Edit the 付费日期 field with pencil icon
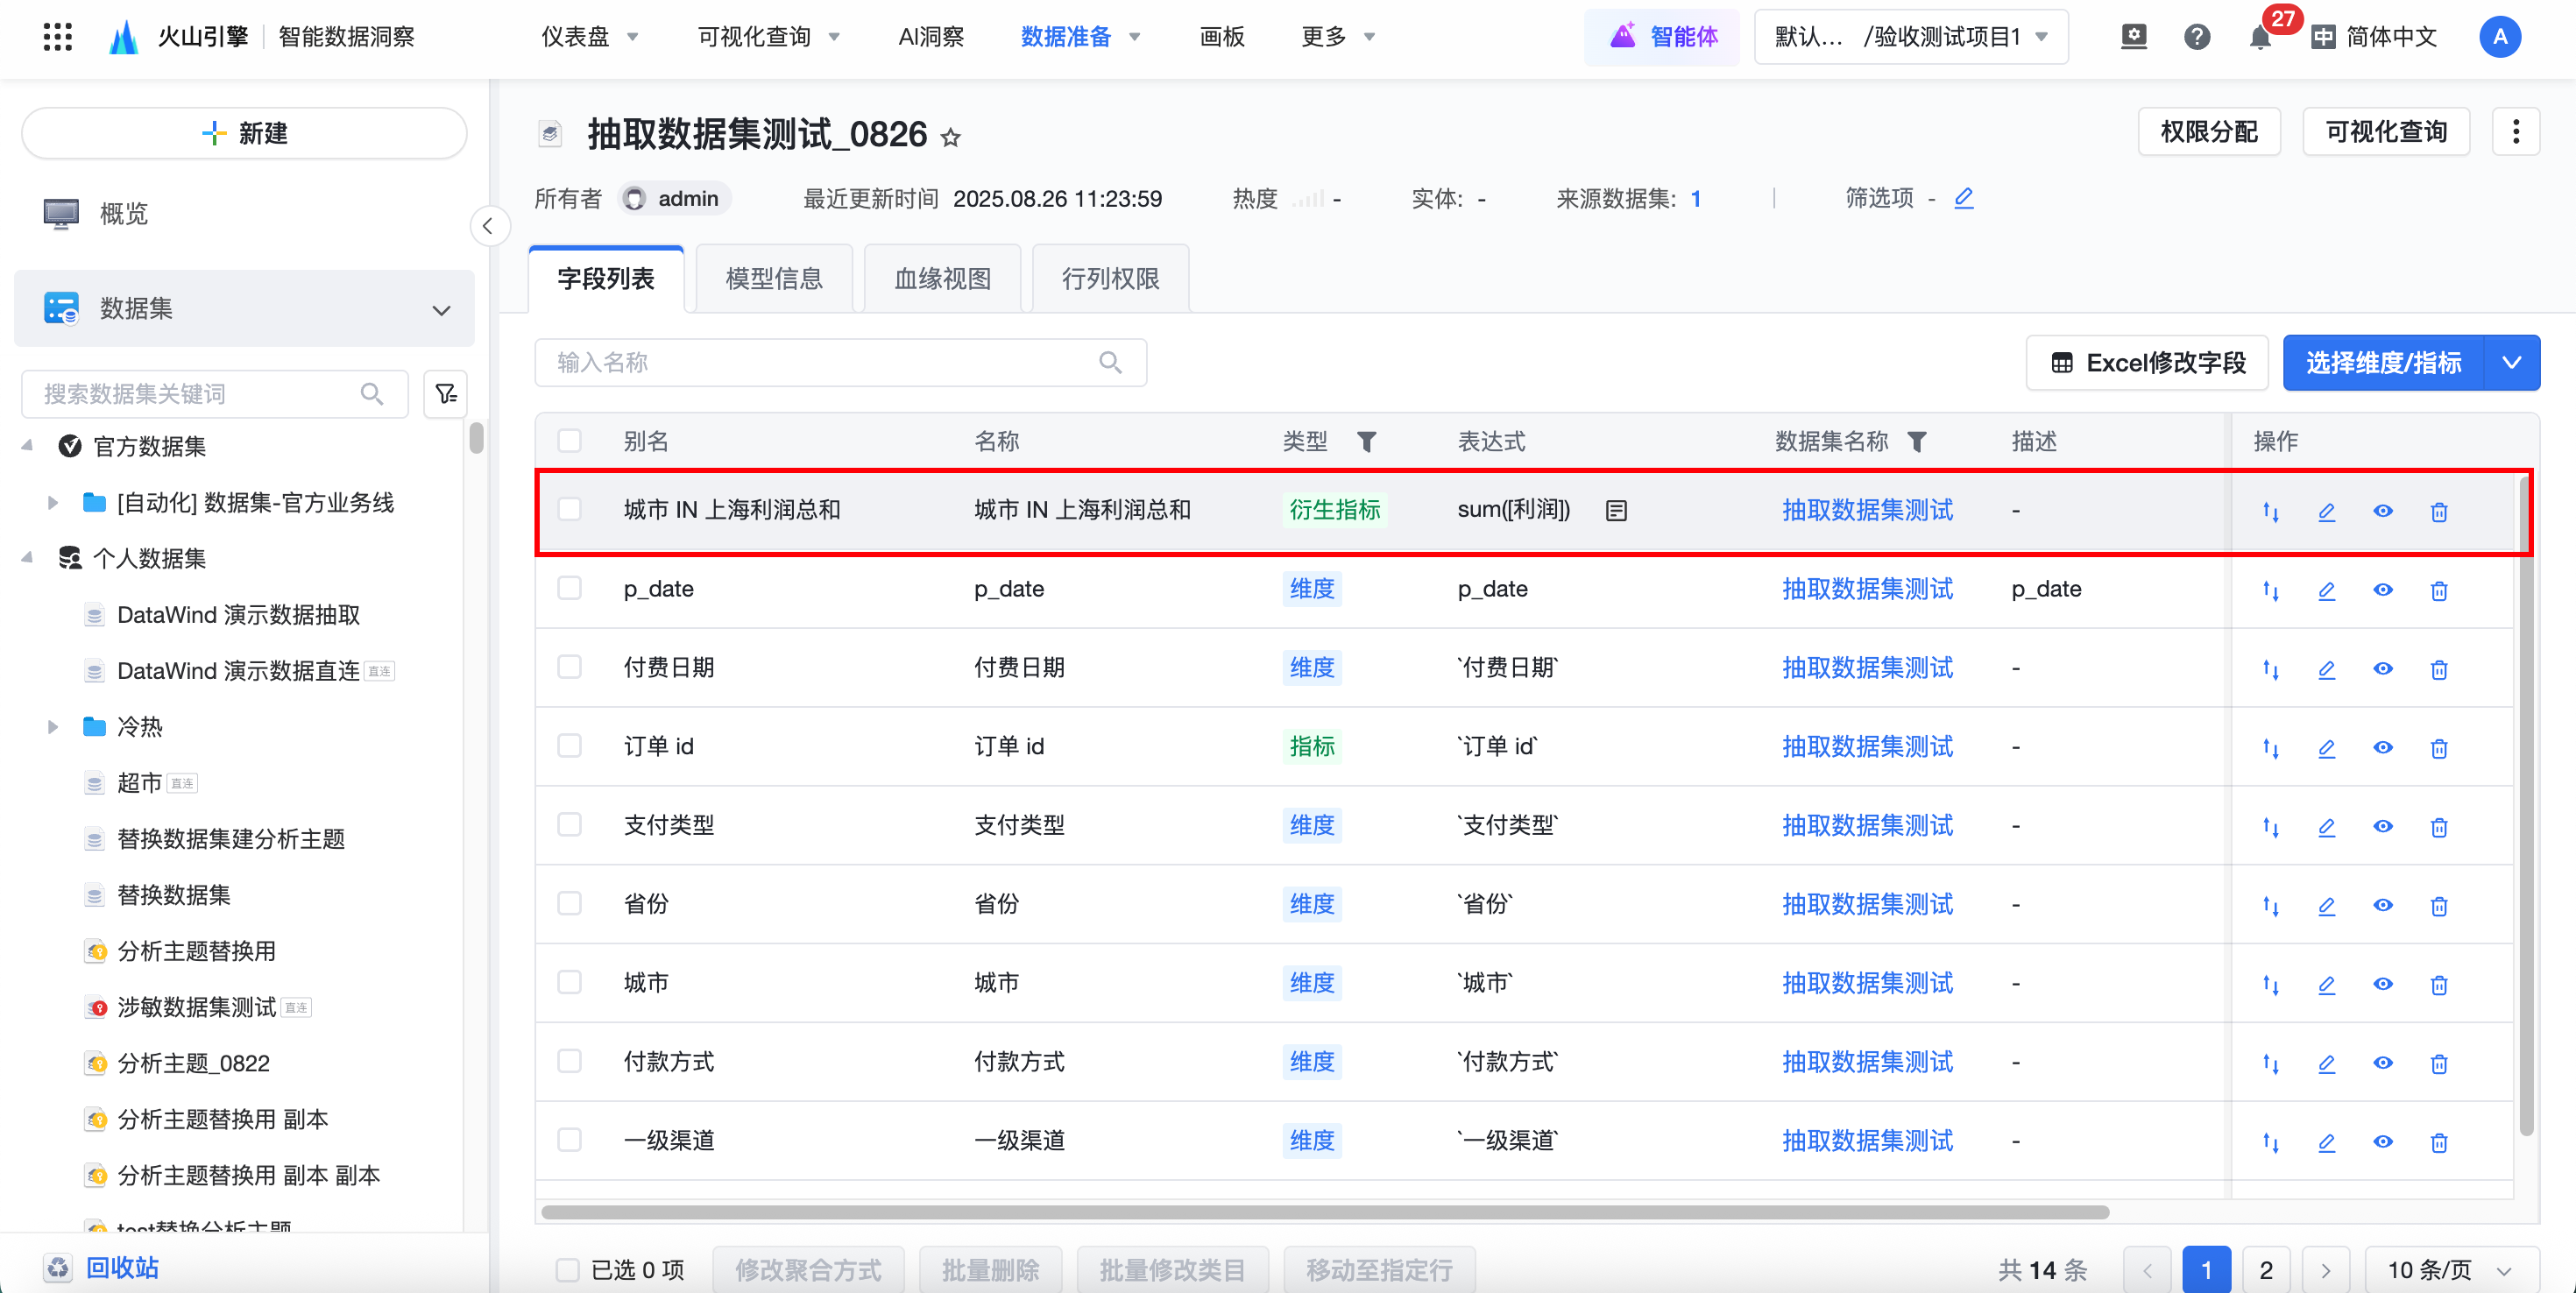 point(2326,669)
